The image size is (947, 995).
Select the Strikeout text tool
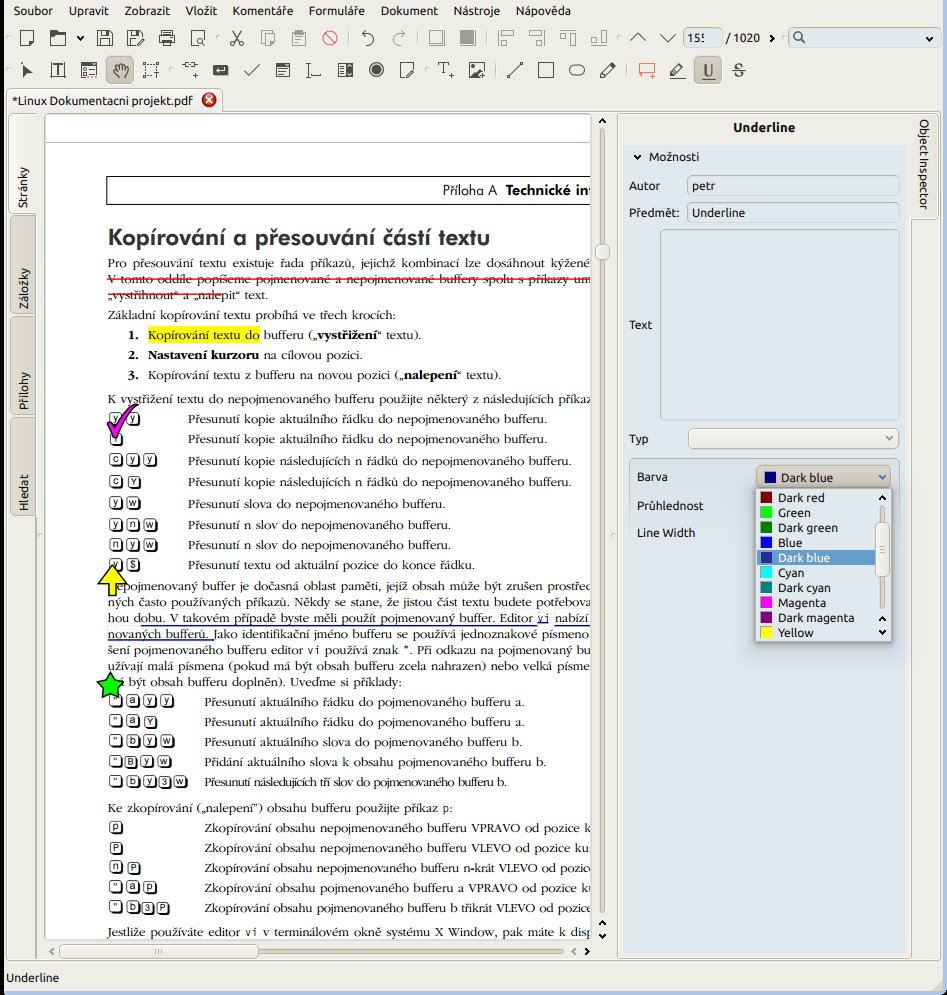click(x=739, y=70)
